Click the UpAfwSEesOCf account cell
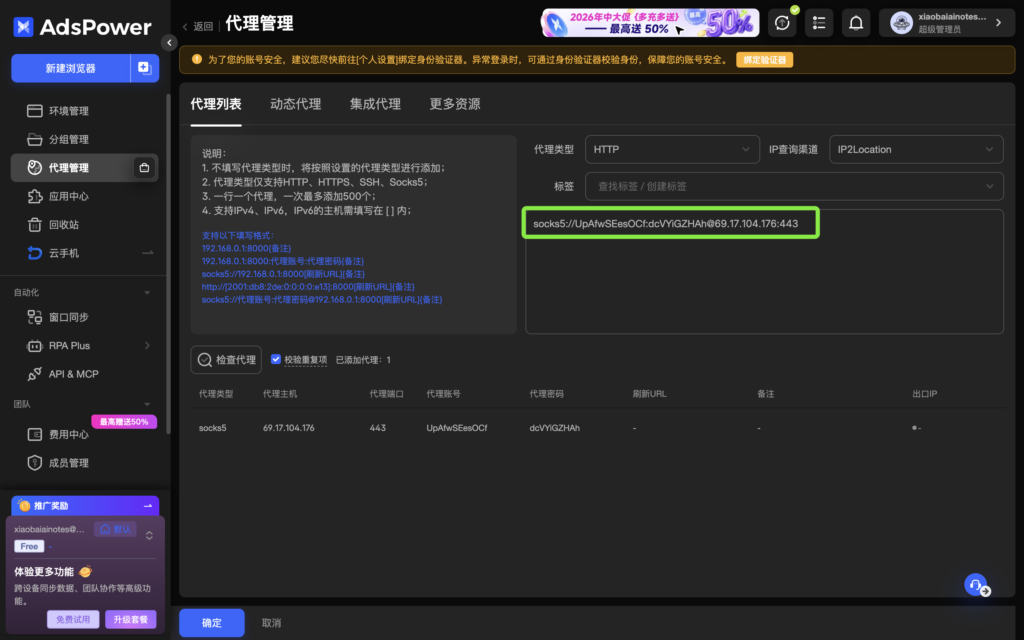The image size is (1024, 640). pos(457,428)
